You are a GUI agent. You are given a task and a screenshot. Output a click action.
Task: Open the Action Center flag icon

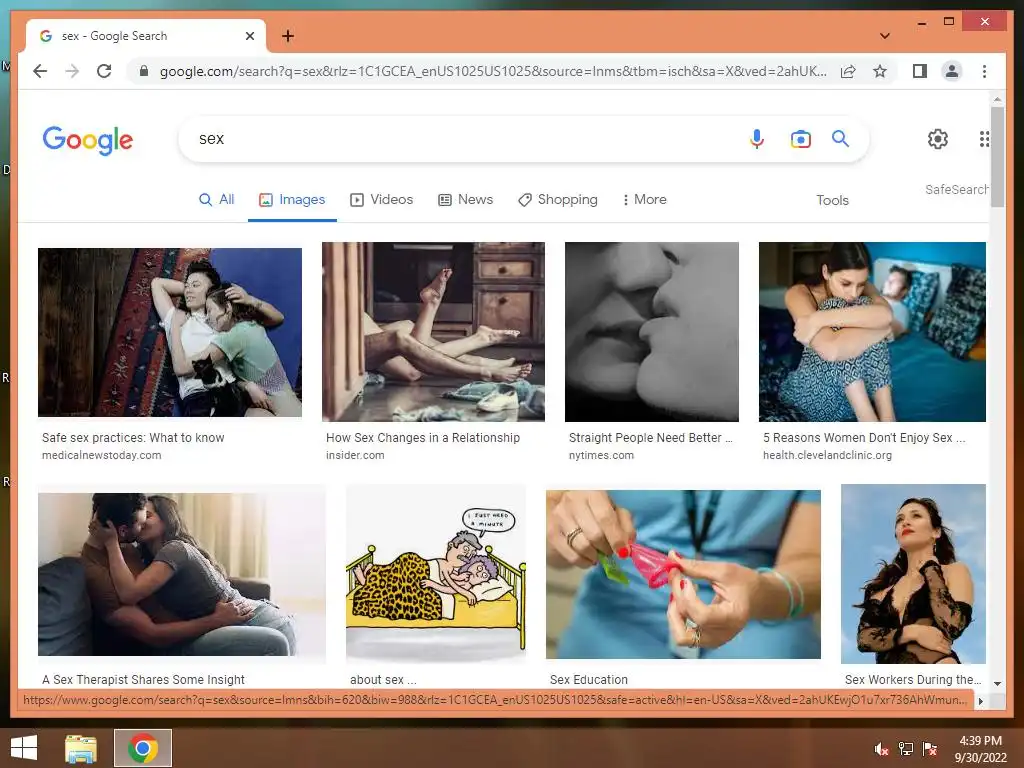pyautogui.click(x=930, y=749)
